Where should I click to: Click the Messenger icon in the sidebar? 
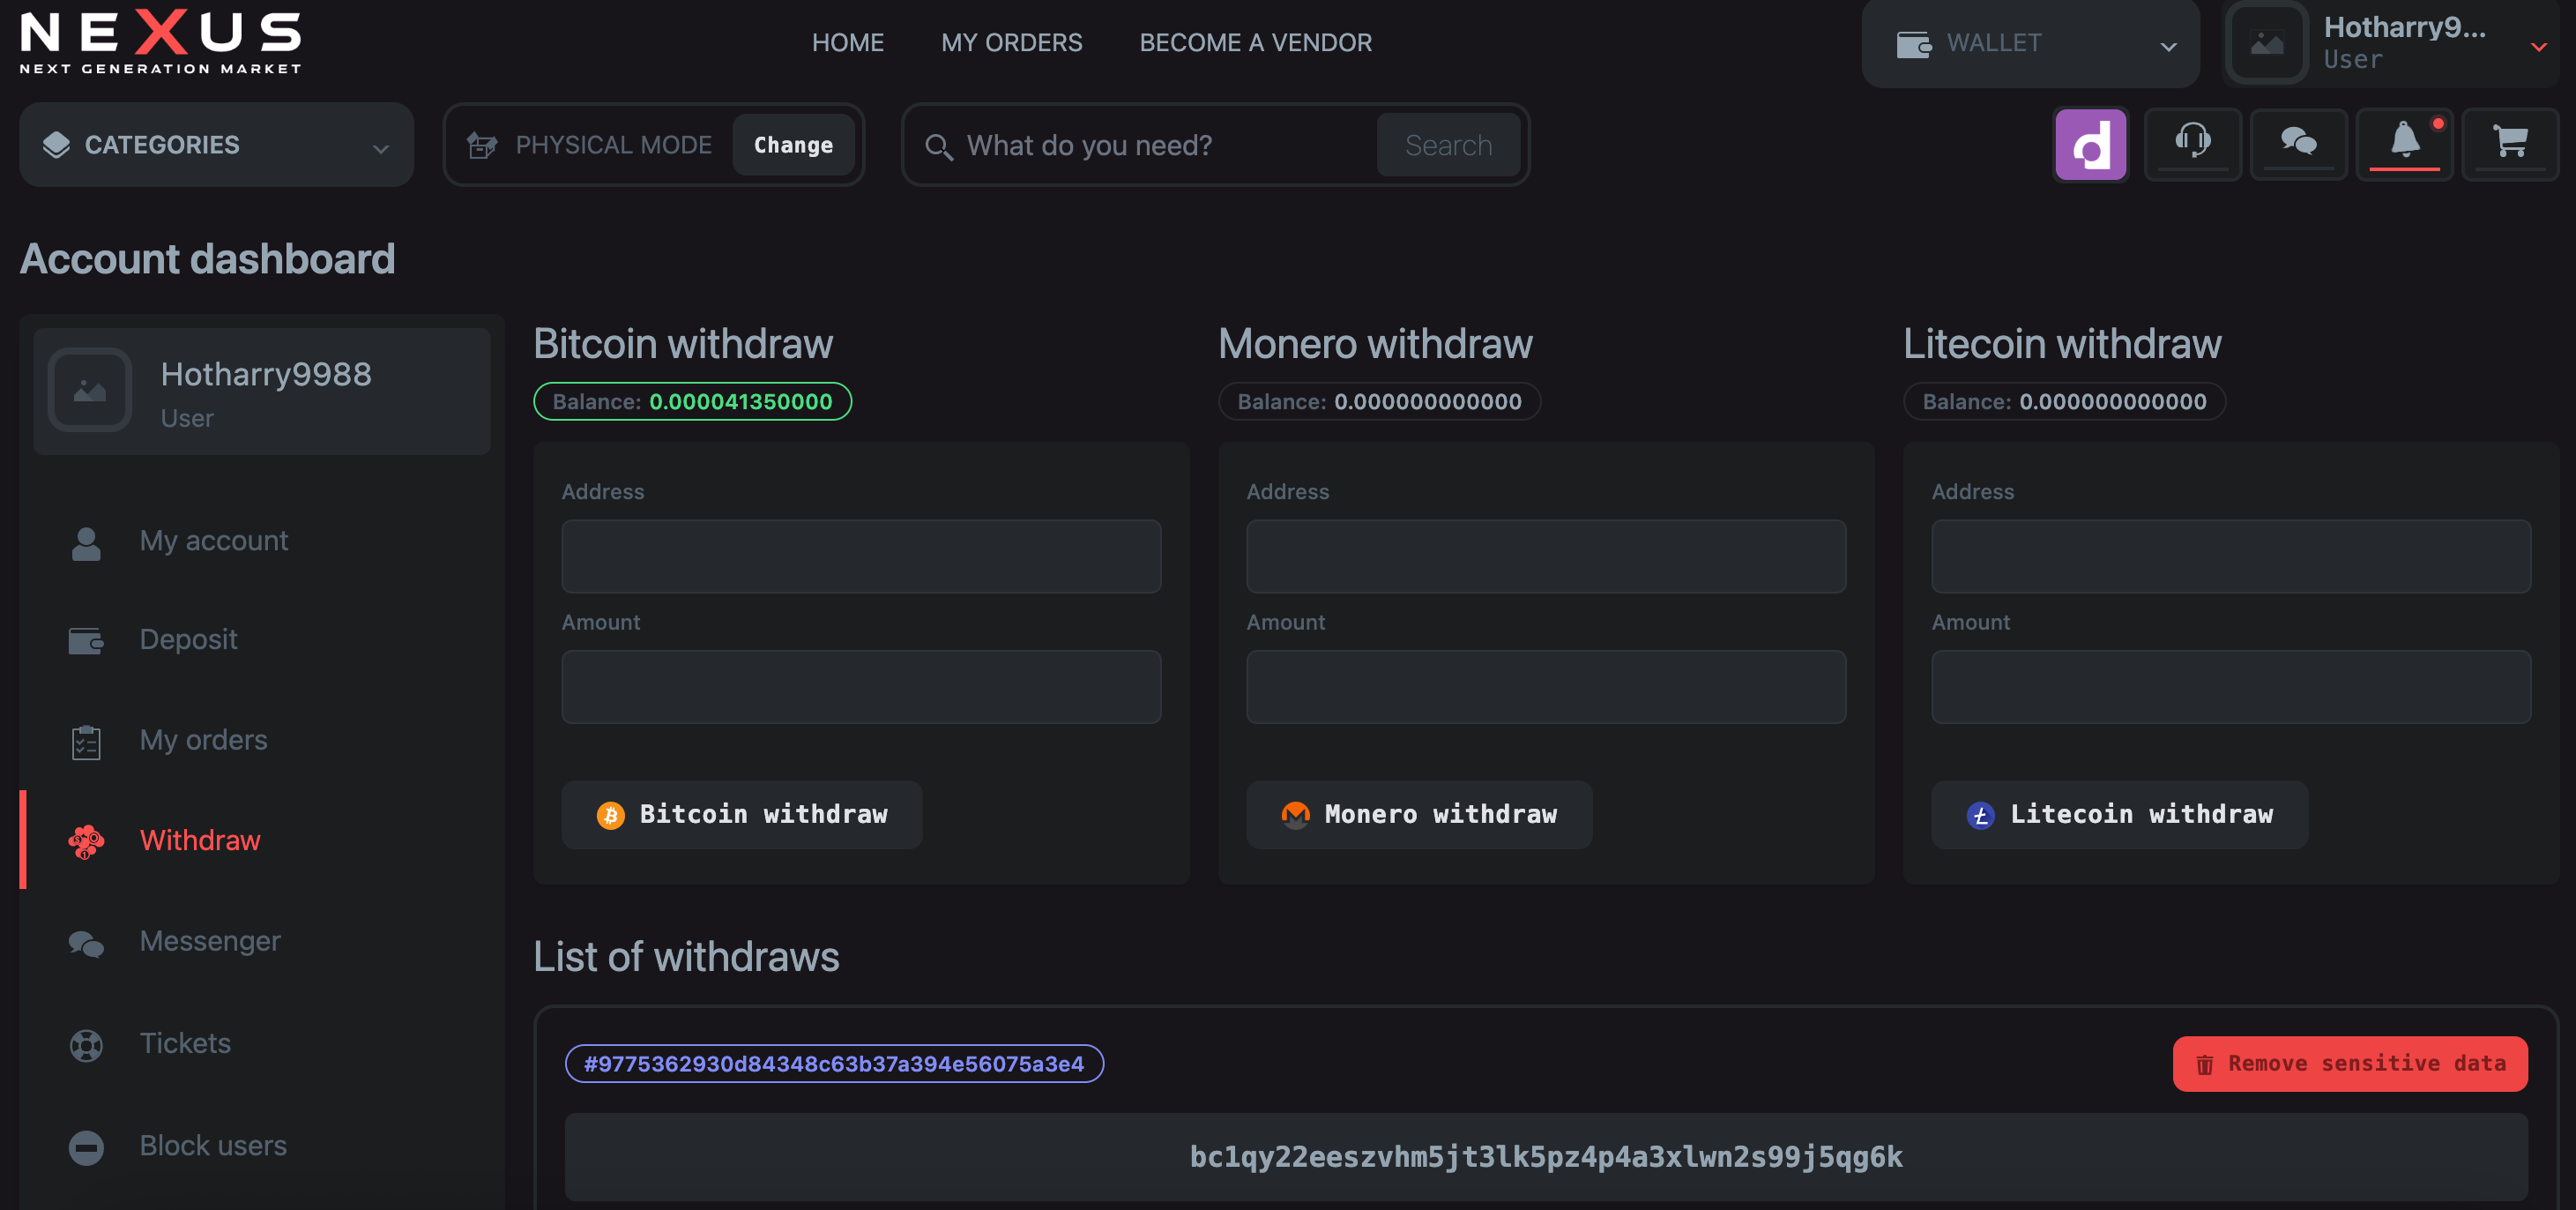coord(86,943)
